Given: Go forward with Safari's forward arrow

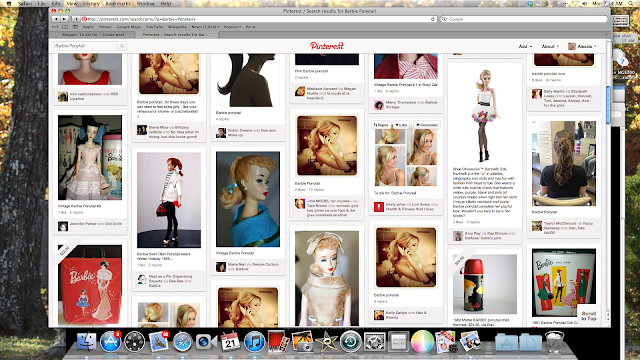Looking at the screenshot, I should (x=64, y=19).
